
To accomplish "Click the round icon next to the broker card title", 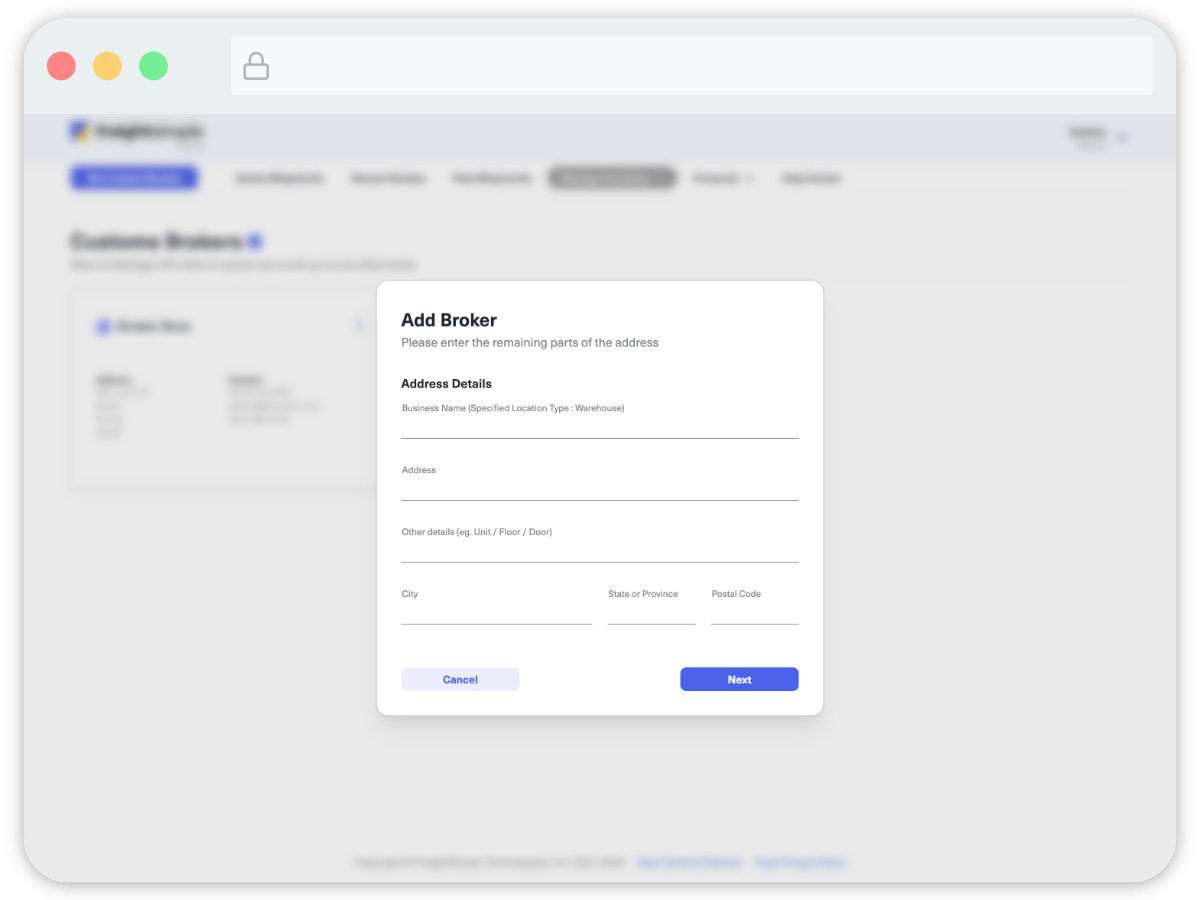I will coord(103,327).
